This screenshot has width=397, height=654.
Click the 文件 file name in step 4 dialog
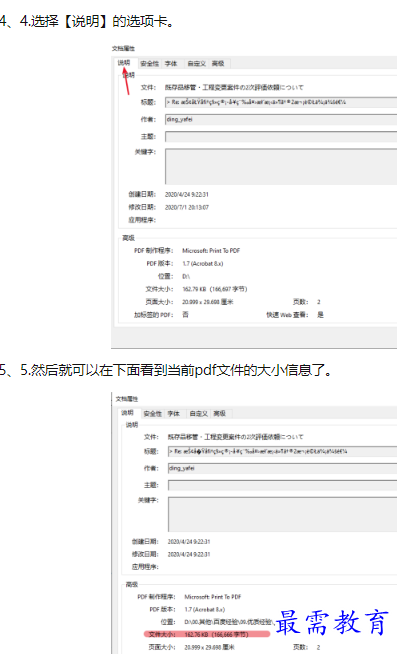(234, 87)
